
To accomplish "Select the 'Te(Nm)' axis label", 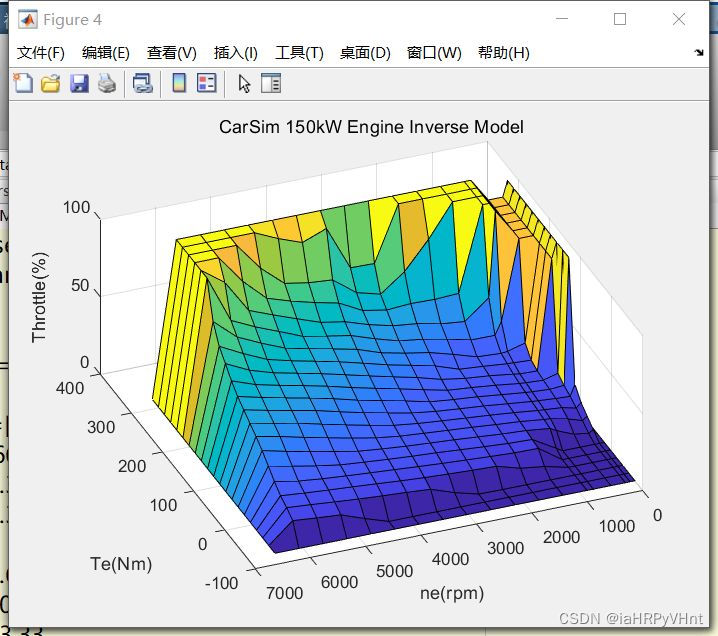I will pos(121,564).
